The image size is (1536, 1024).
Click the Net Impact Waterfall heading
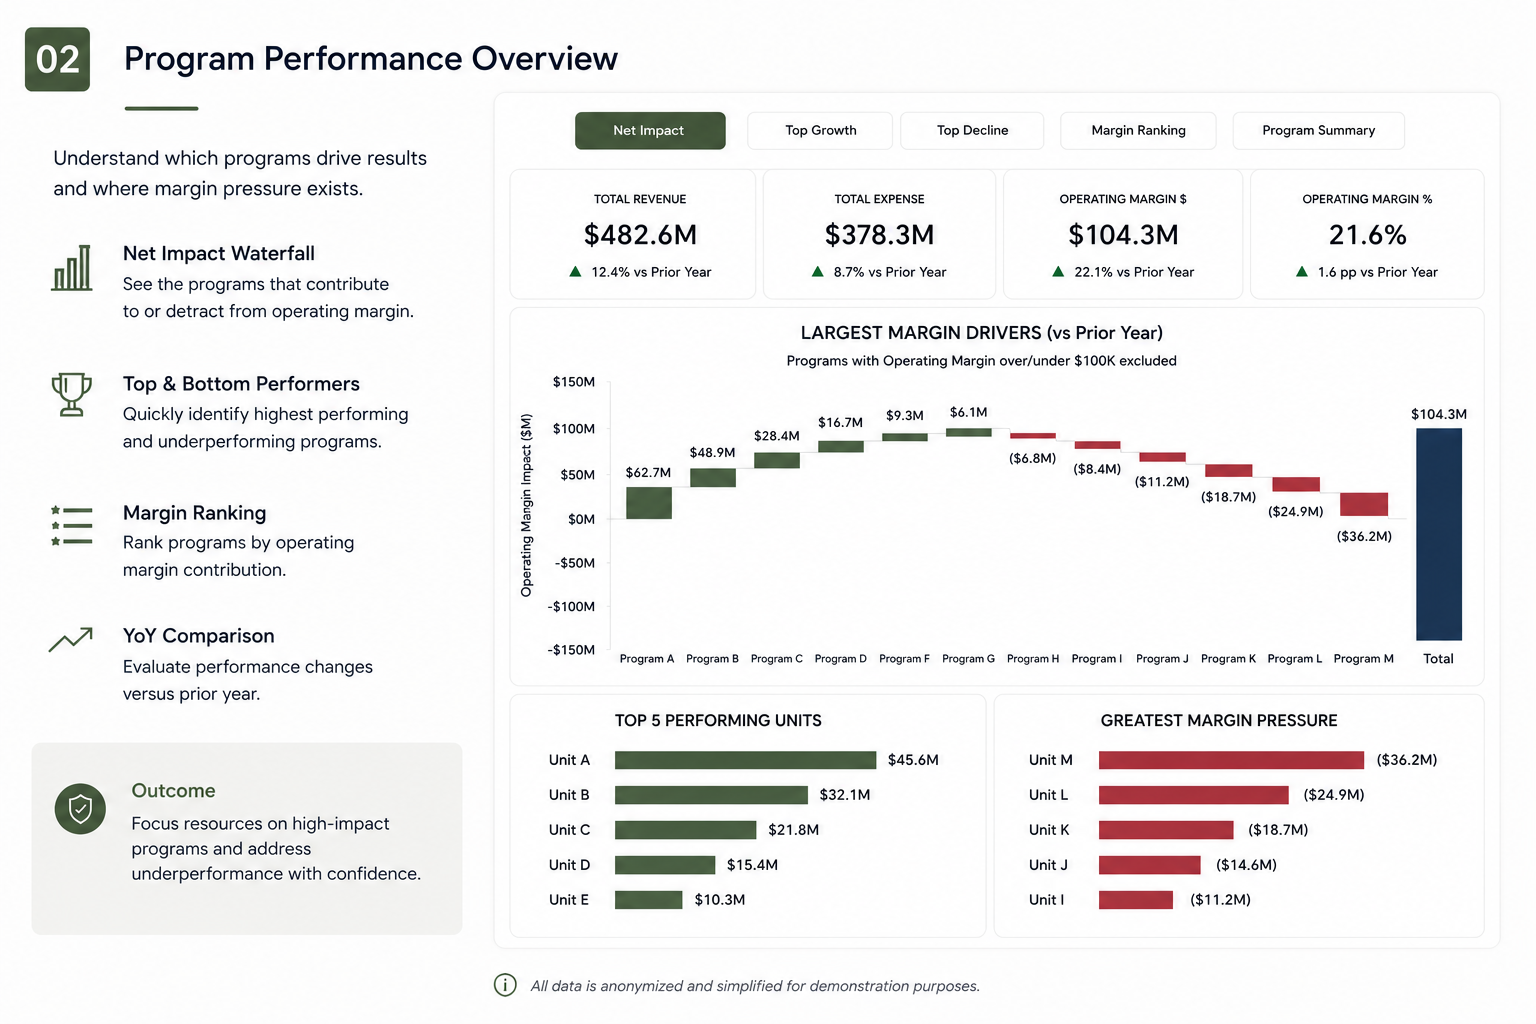218,254
